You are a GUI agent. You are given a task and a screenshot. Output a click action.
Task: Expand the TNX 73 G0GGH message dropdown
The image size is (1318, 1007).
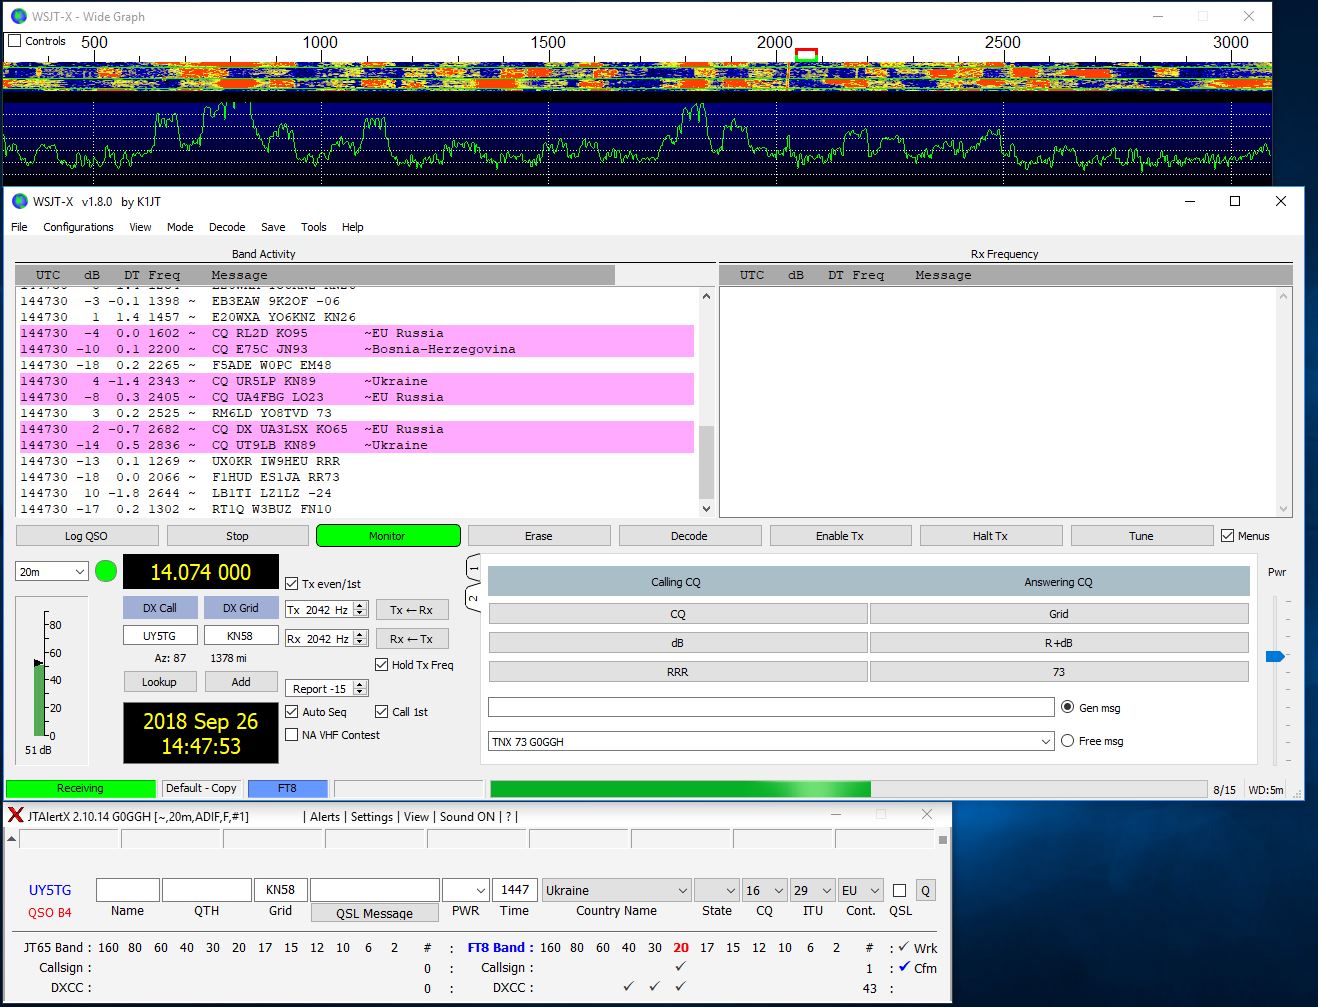[1046, 742]
